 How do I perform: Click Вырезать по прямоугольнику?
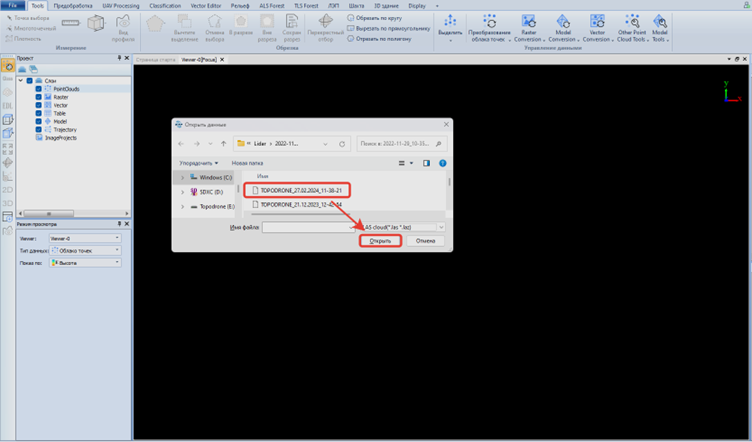pos(388,28)
